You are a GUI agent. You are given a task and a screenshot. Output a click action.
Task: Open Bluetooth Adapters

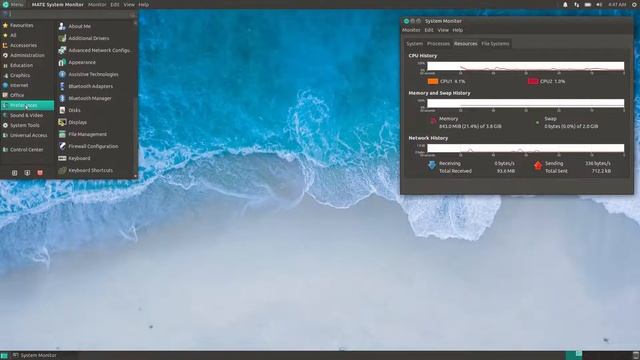[95, 86]
